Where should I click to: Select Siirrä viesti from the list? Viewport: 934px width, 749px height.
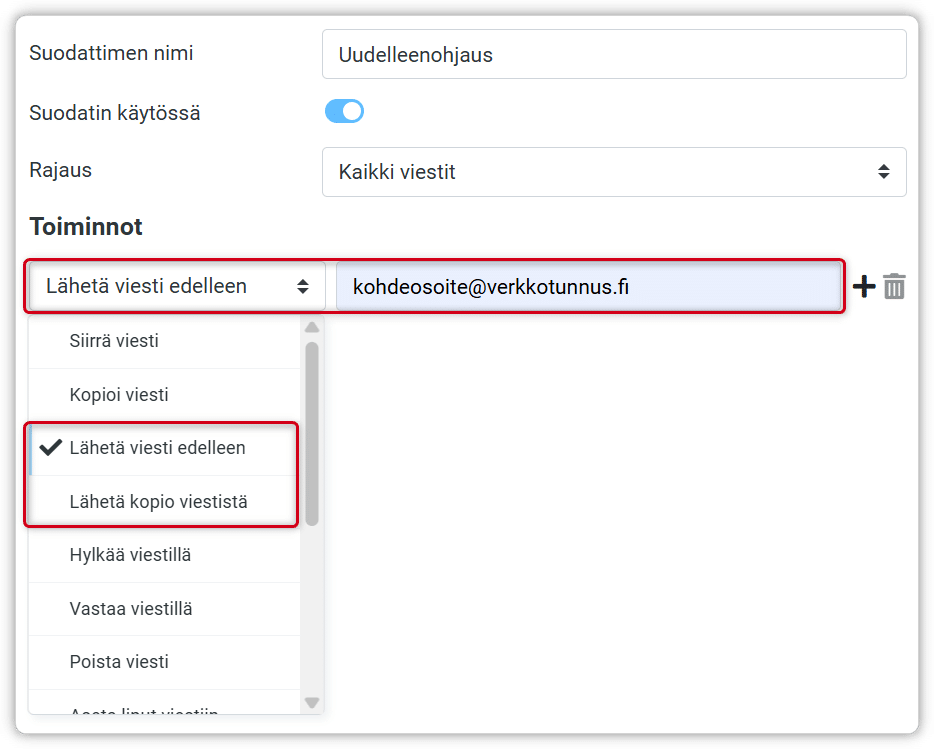pos(114,341)
